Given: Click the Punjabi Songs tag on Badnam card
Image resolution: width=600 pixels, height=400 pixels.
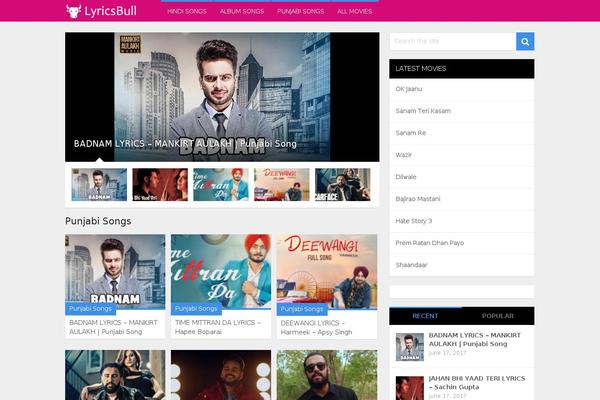Looking at the screenshot, I should pyautogui.click(x=90, y=309).
